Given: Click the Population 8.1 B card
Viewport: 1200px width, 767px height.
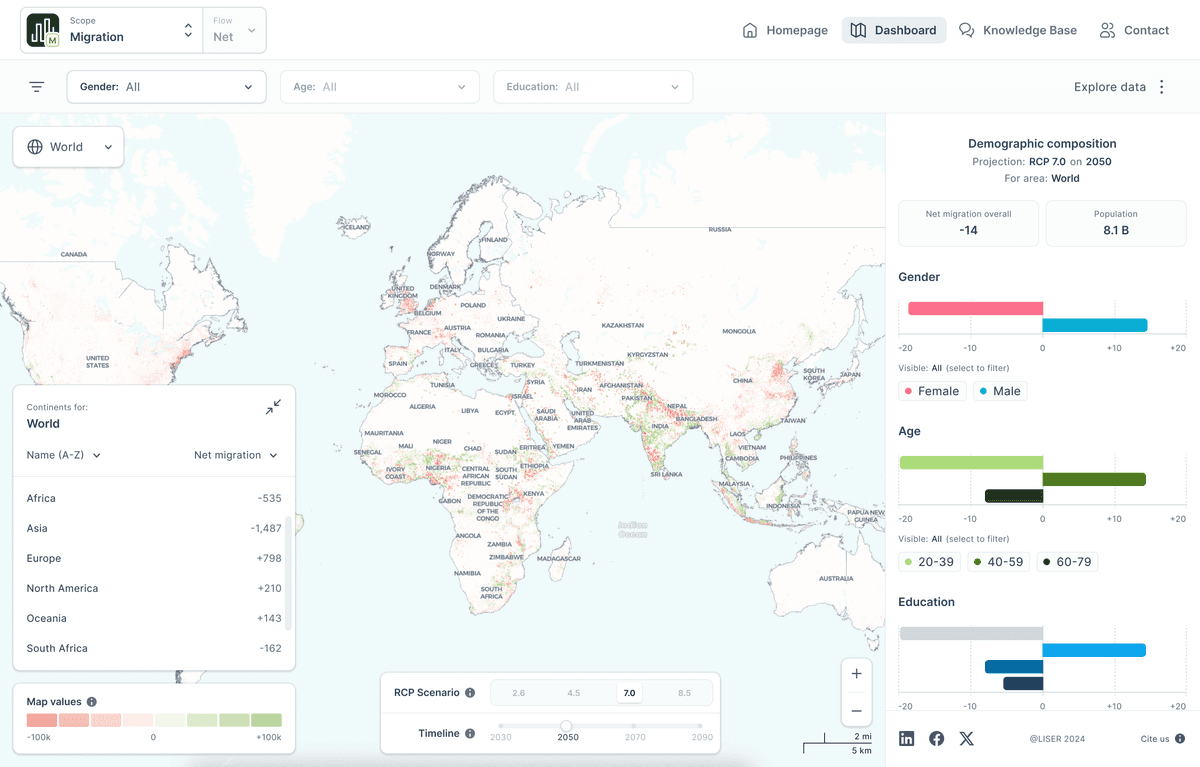Looking at the screenshot, I should 1116,223.
